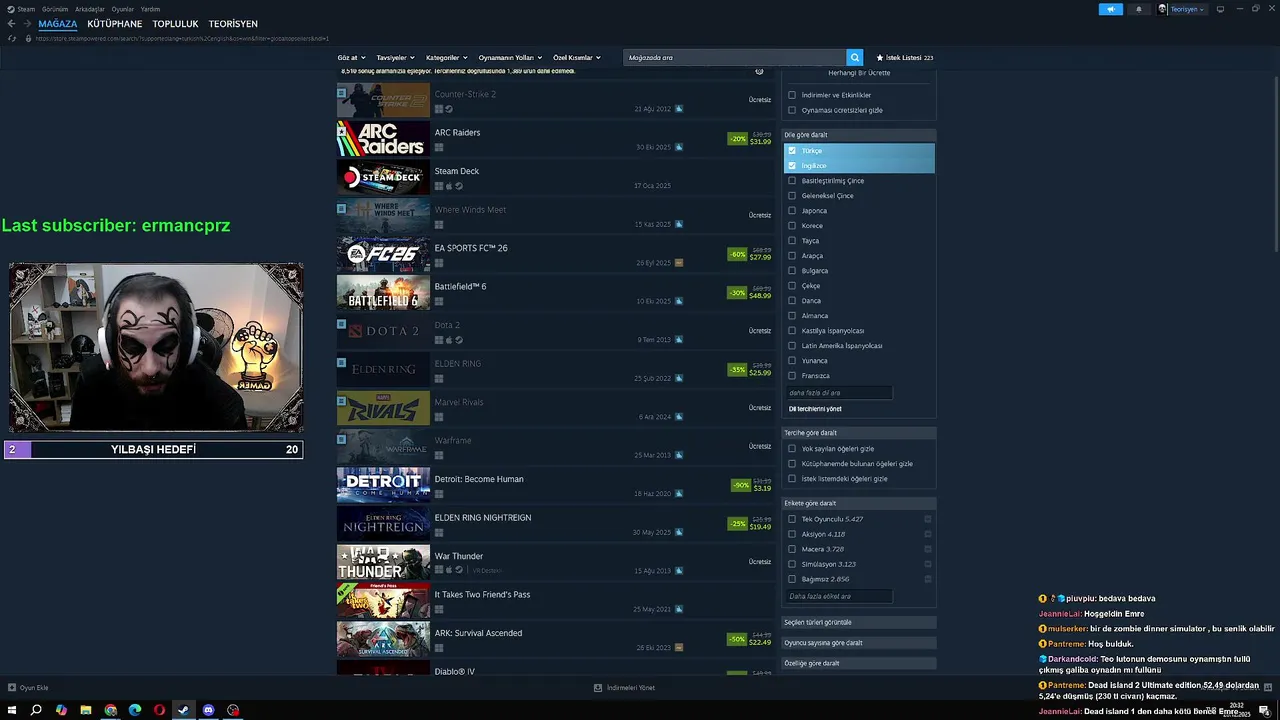Open Windows taskbar search

(x=36, y=710)
